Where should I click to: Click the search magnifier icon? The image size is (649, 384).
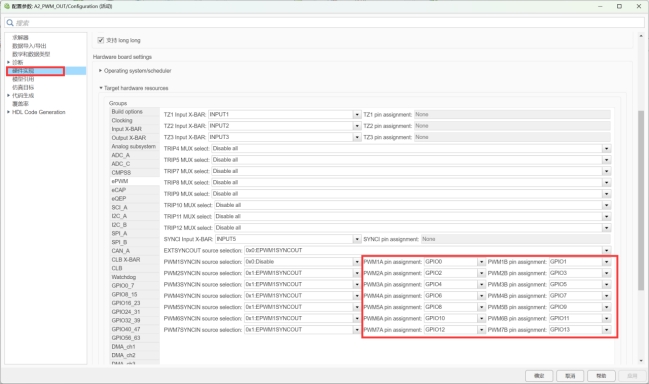coord(10,23)
